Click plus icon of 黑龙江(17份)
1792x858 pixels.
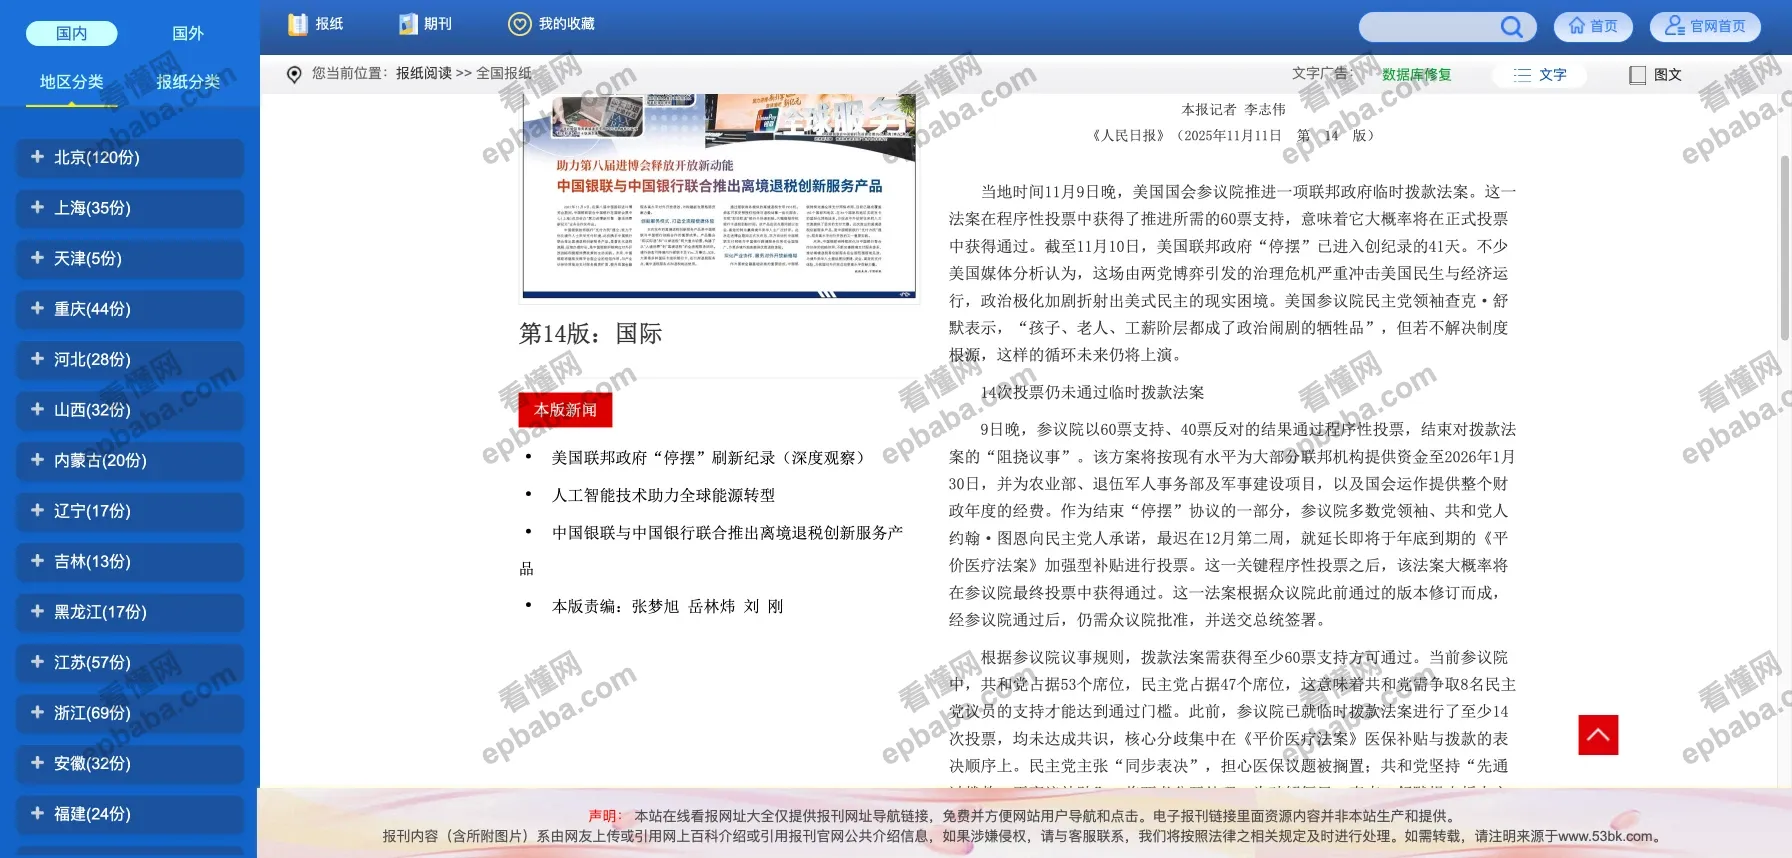[x=37, y=611]
